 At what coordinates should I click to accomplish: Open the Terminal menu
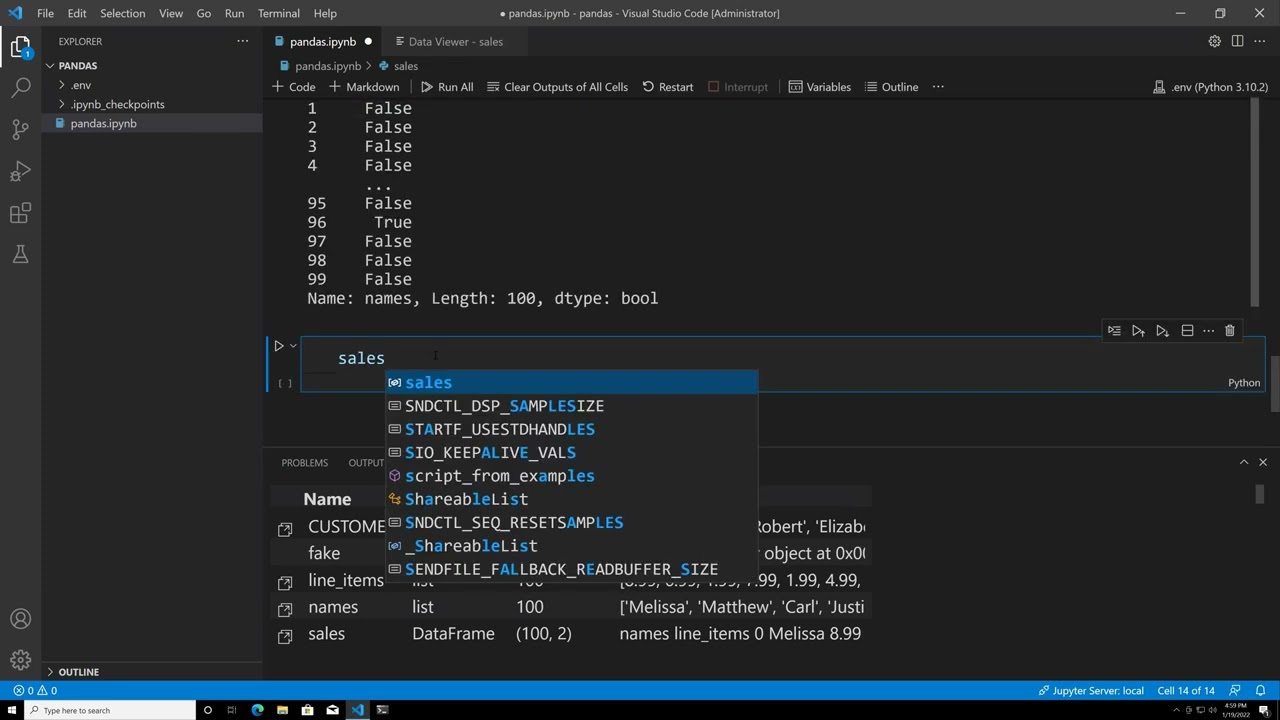click(279, 13)
